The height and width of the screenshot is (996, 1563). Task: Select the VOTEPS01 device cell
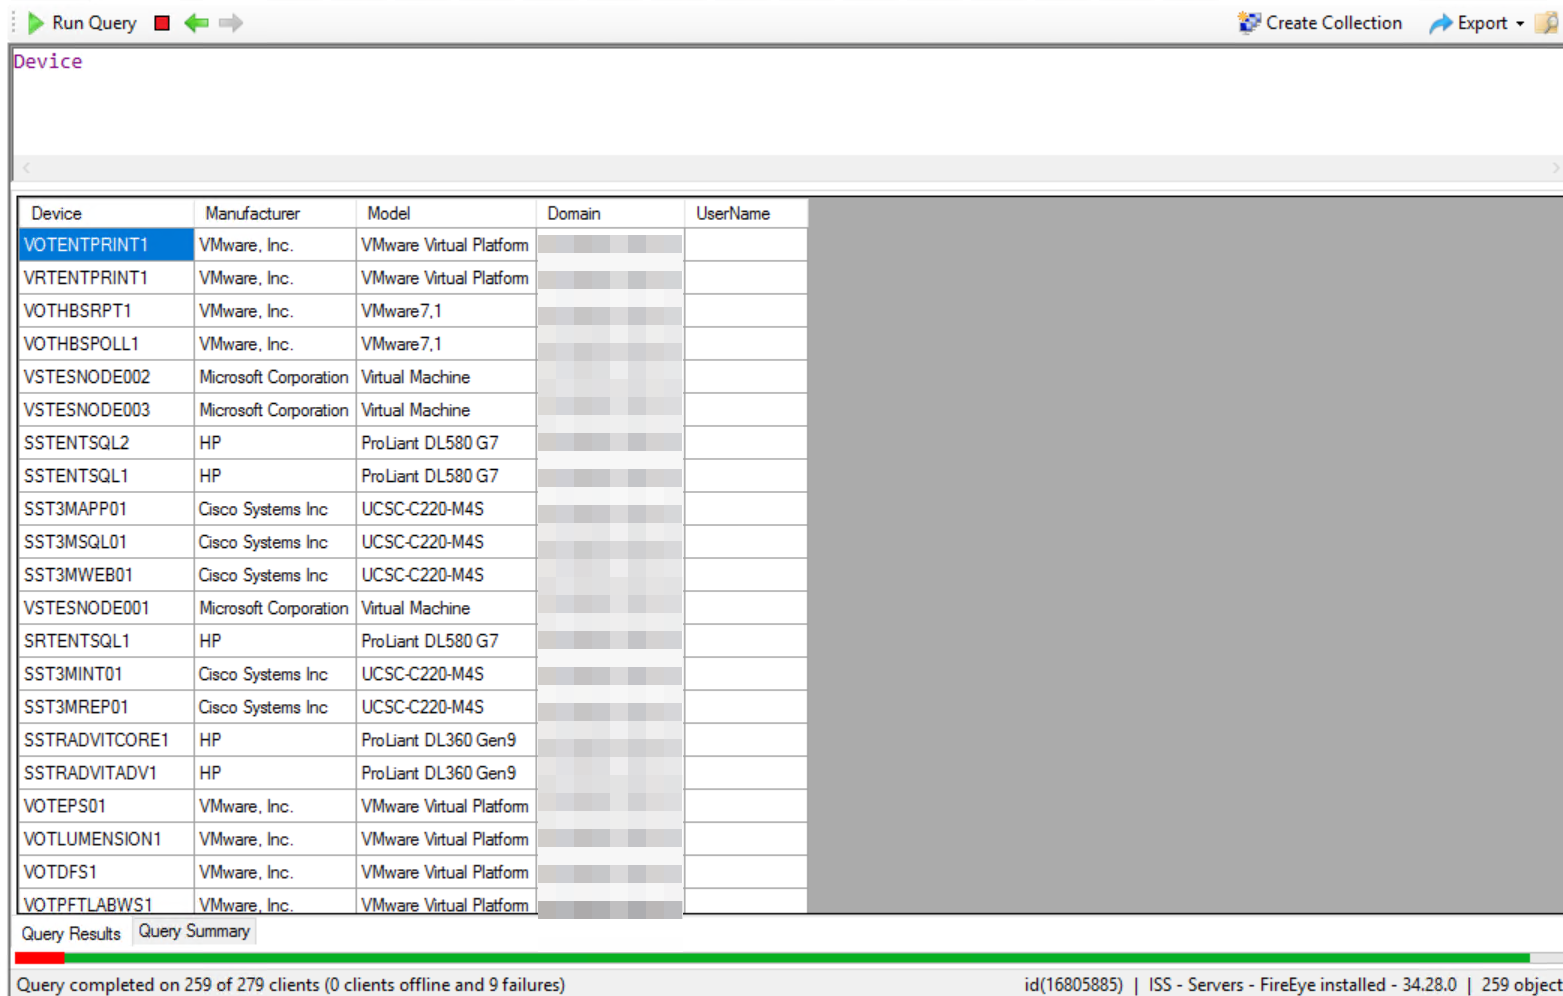106,806
